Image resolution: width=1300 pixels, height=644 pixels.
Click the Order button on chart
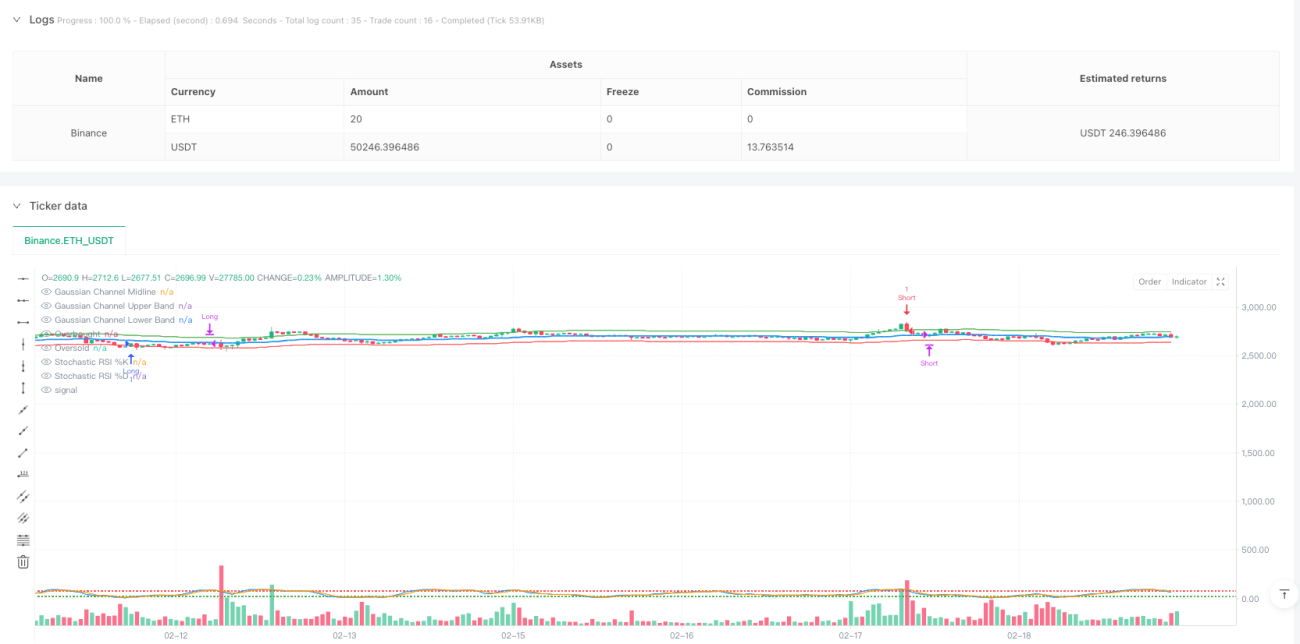coord(1150,282)
